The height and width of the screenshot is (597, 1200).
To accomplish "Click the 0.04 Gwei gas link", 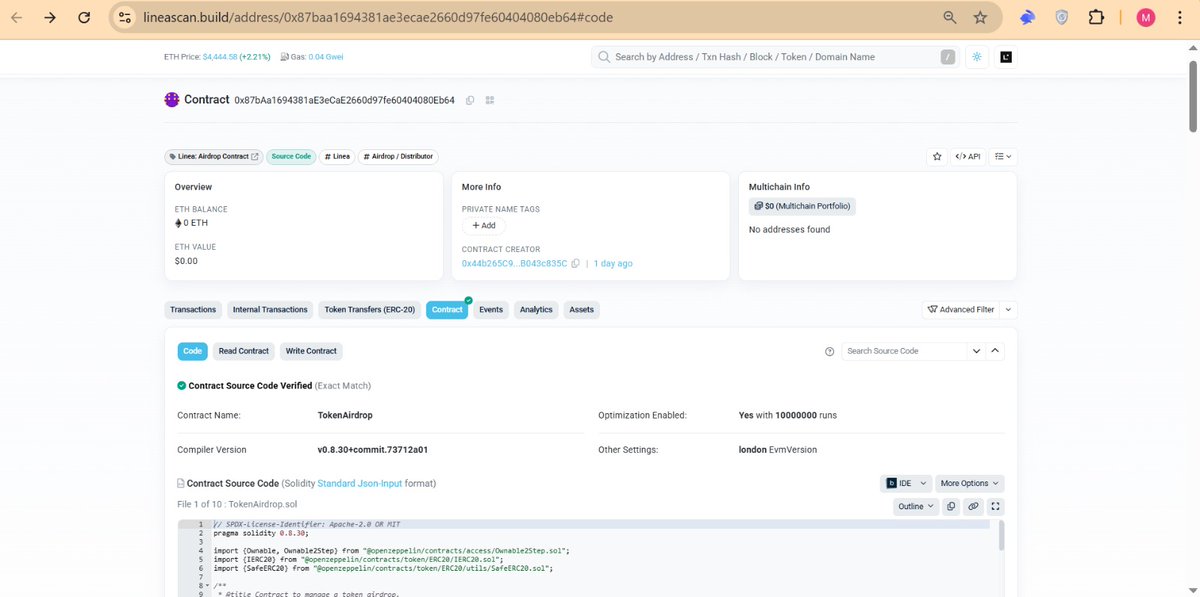I will point(325,57).
